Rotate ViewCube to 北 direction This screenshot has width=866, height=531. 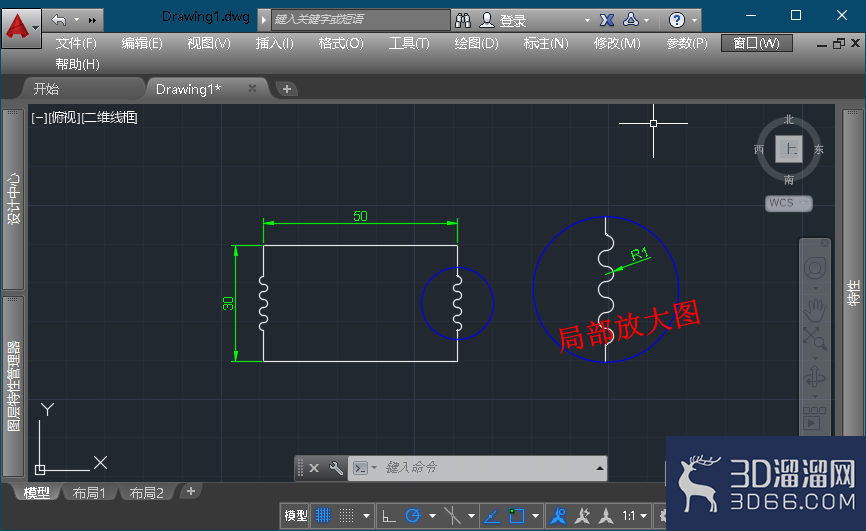(x=789, y=119)
